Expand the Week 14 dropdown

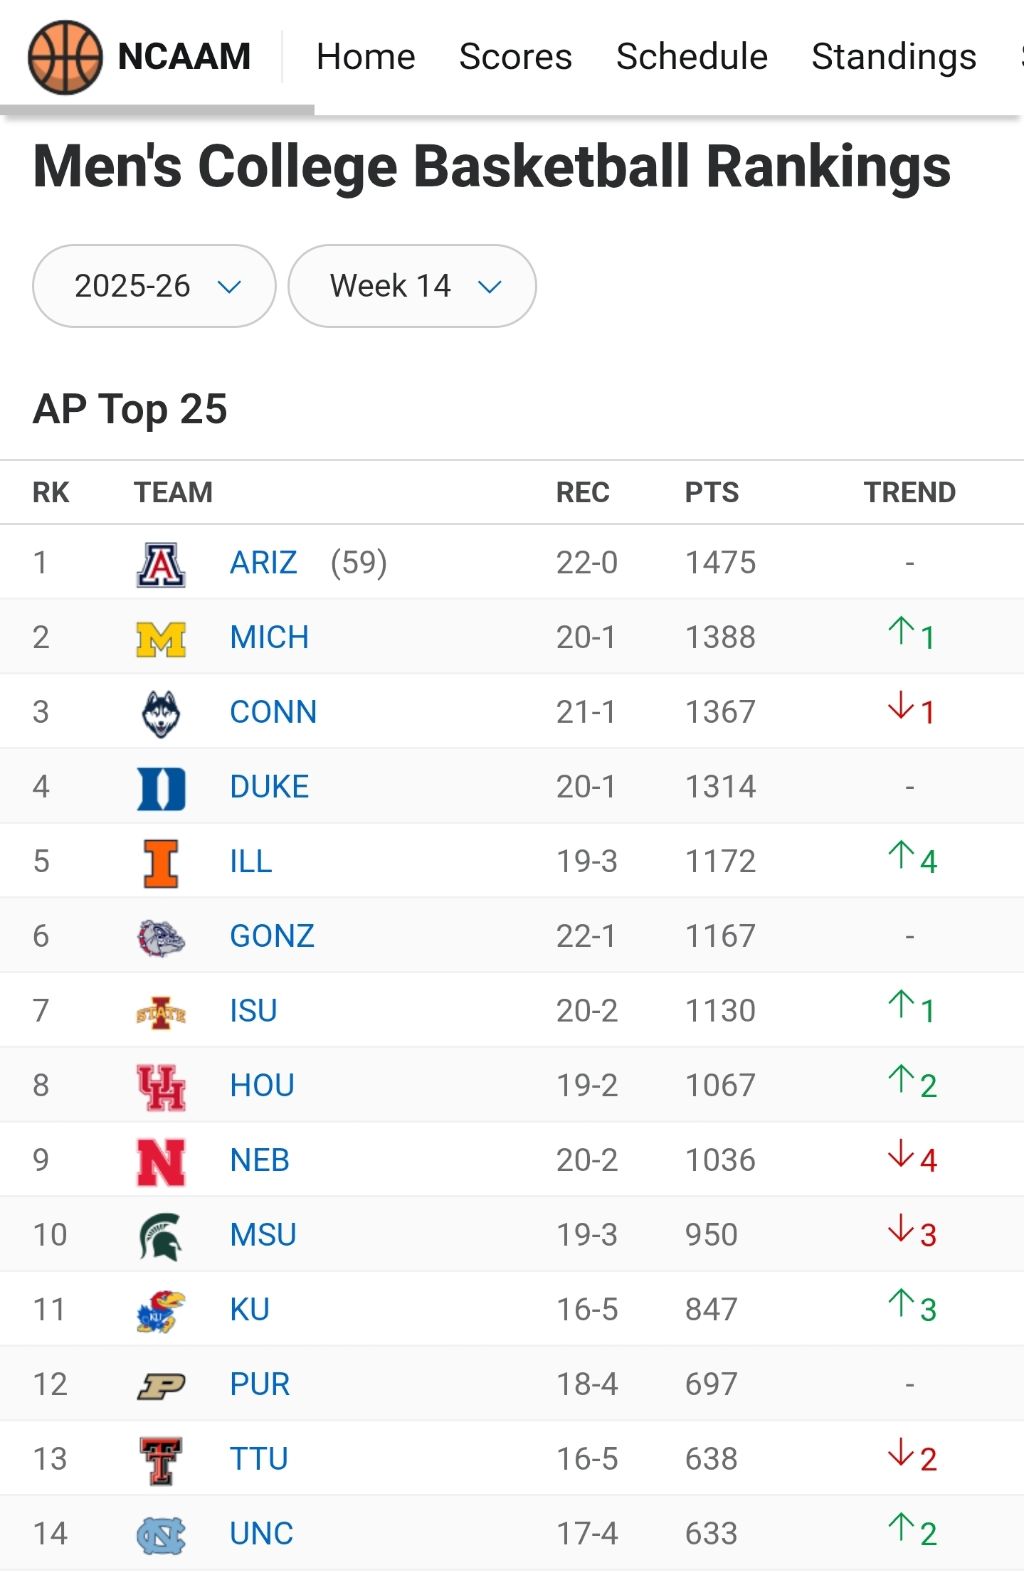(412, 286)
